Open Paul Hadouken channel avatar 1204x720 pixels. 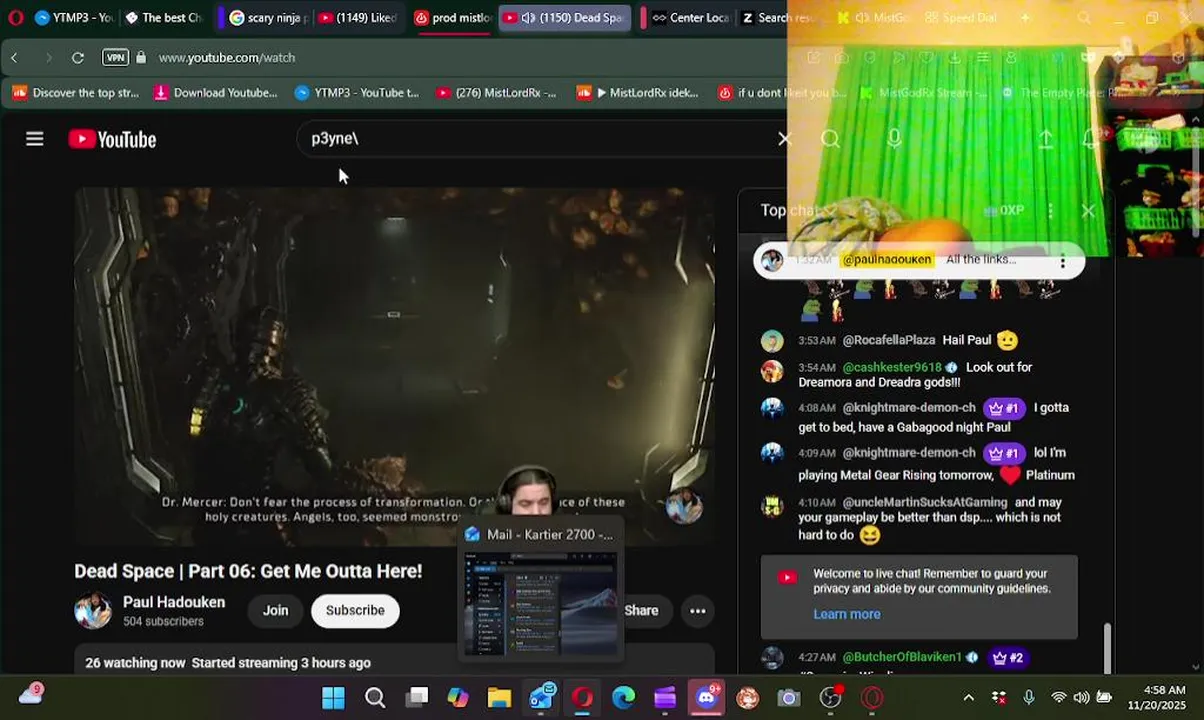93,610
